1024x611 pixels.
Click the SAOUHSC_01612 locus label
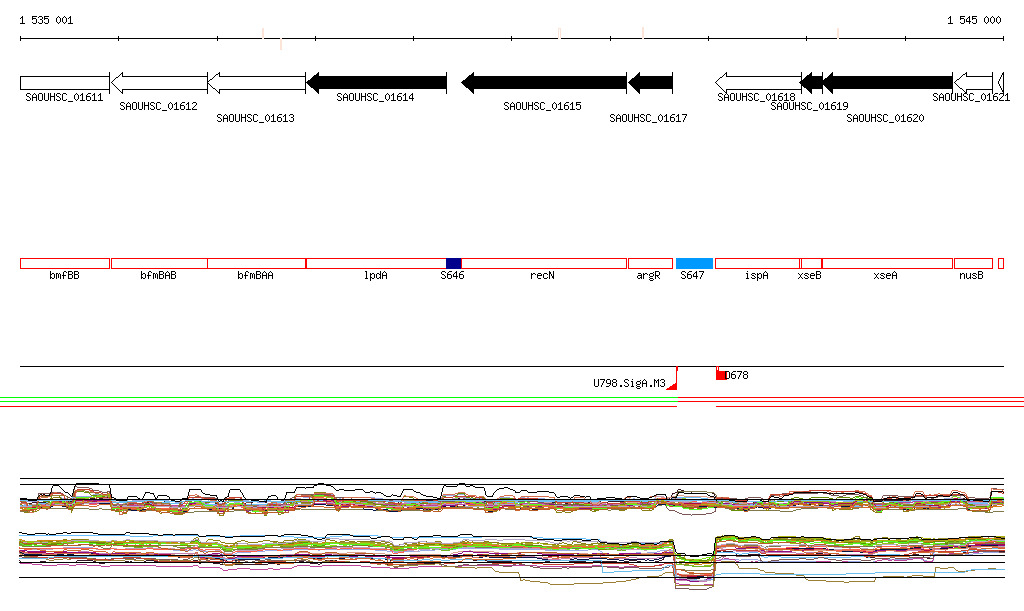[158, 106]
